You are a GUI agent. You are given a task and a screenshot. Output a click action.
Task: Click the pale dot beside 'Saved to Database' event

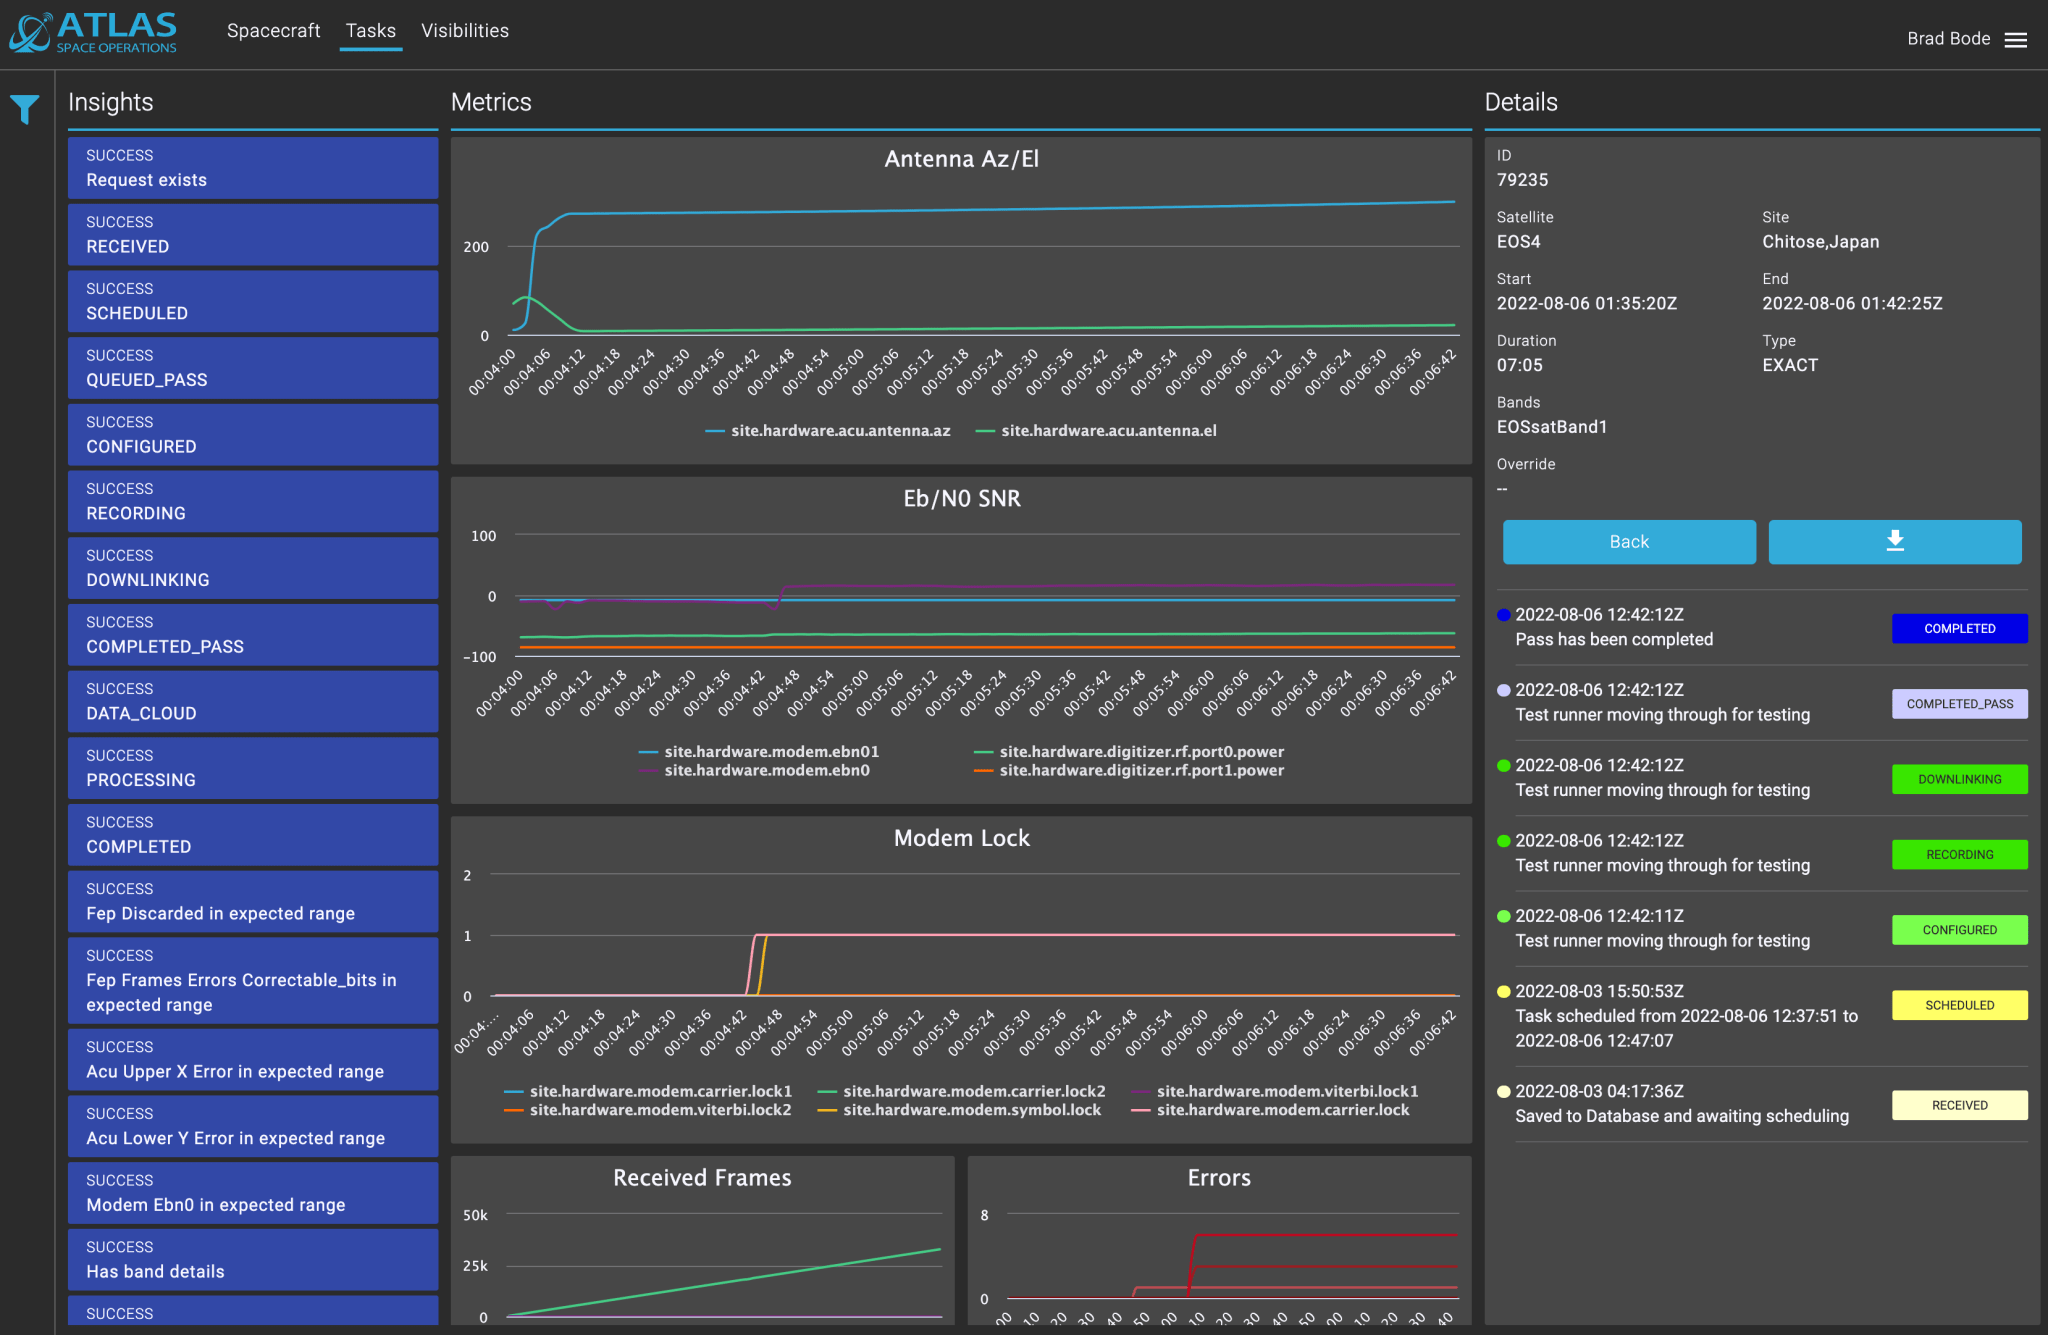1503,1092
